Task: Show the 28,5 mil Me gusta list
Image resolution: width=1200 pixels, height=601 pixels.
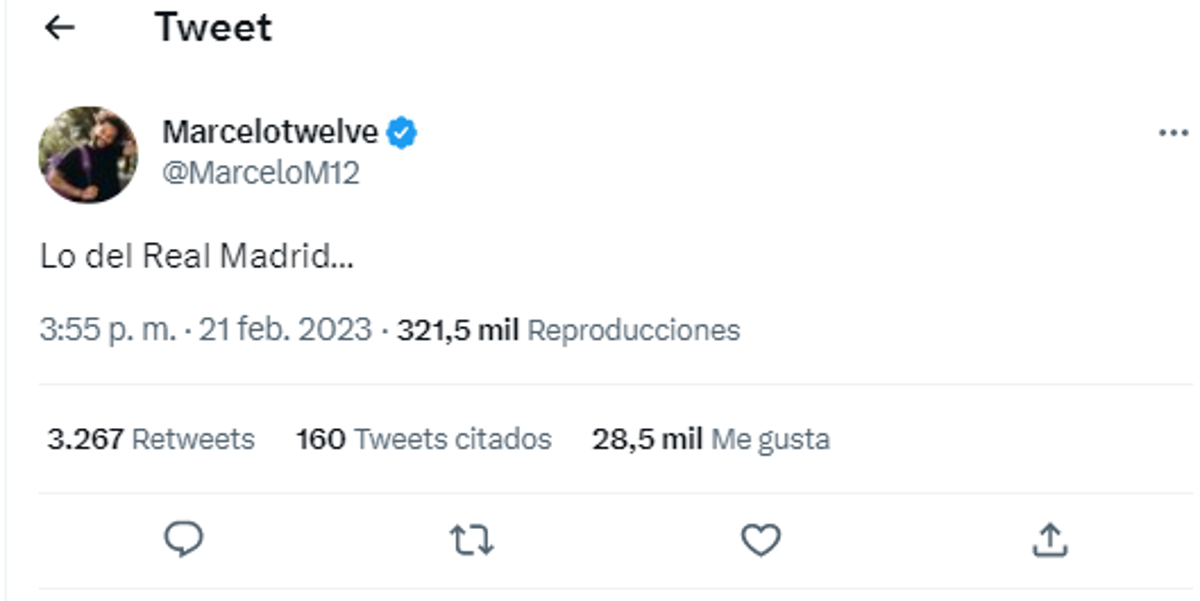Action: pyautogui.click(x=711, y=439)
